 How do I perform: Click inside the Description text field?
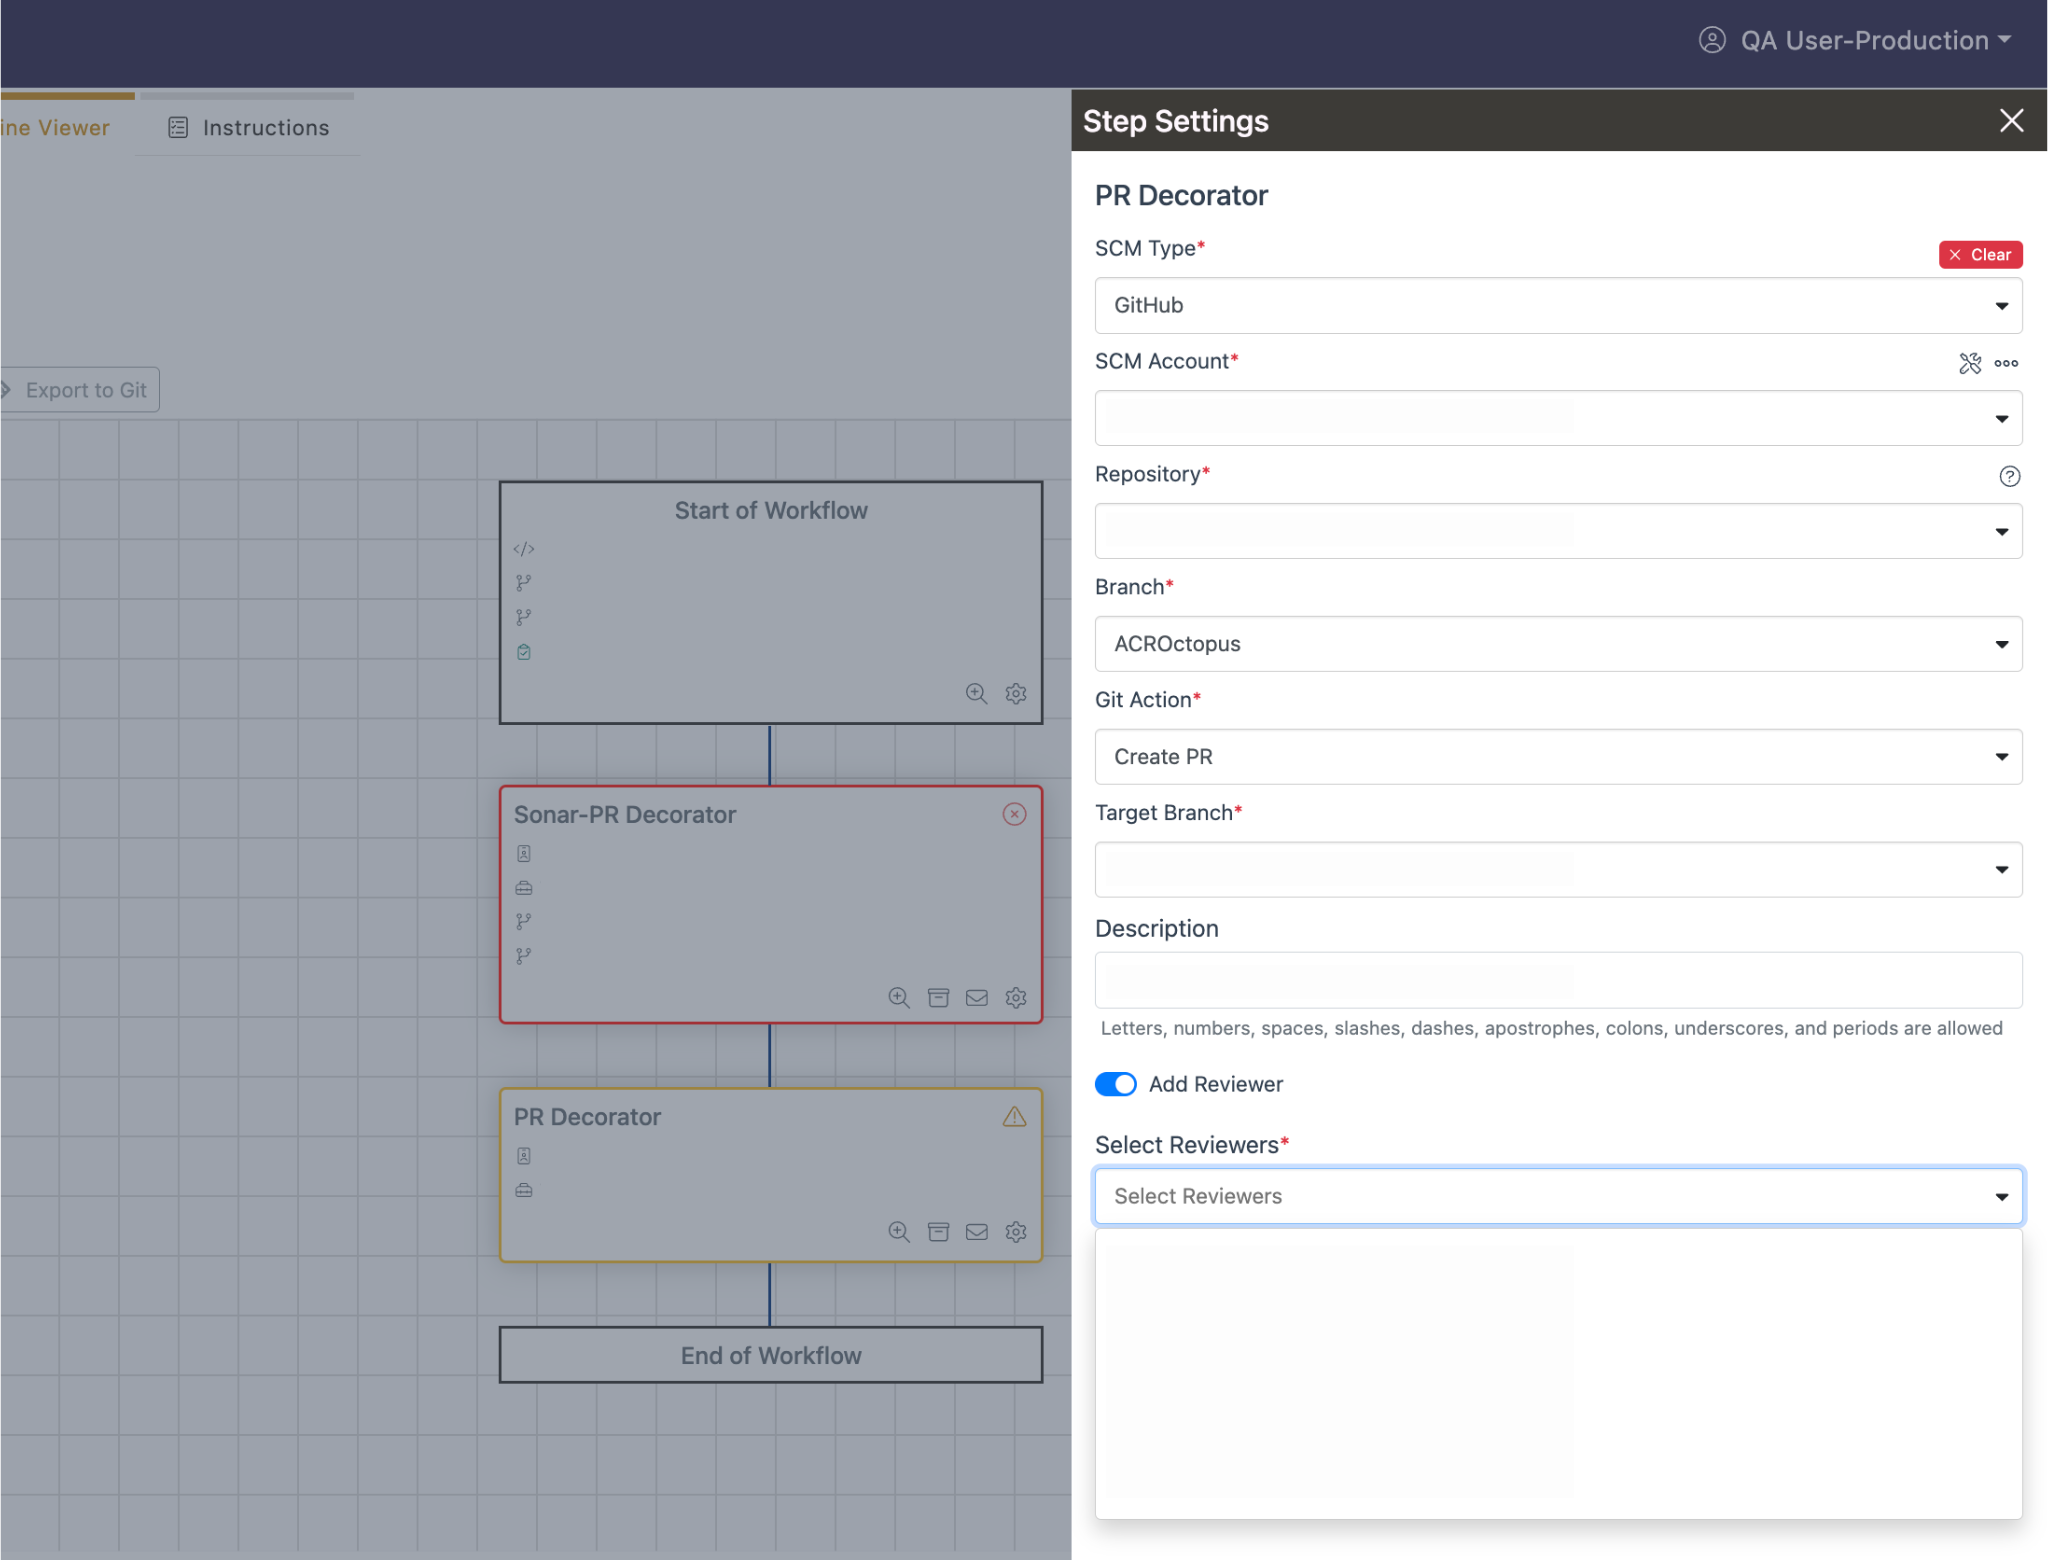1558,980
